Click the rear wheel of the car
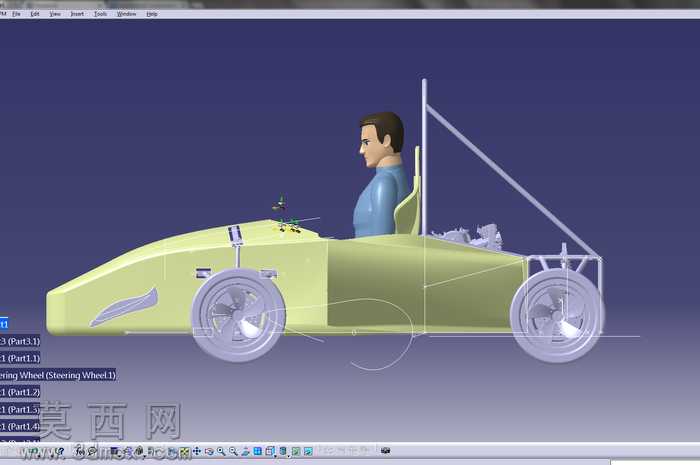Screen dimensions: 700x465 coord(557,315)
